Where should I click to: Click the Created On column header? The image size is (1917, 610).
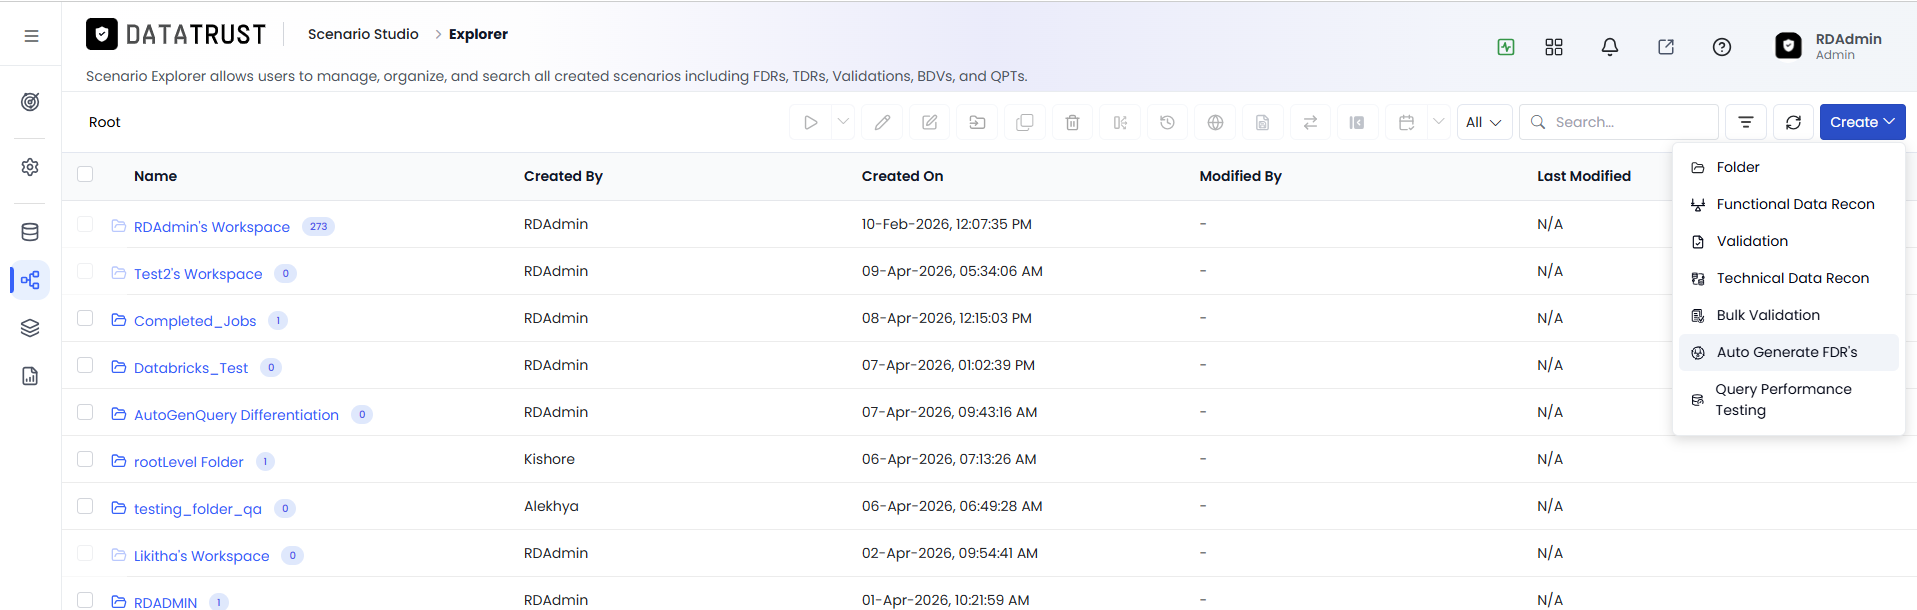902,176
